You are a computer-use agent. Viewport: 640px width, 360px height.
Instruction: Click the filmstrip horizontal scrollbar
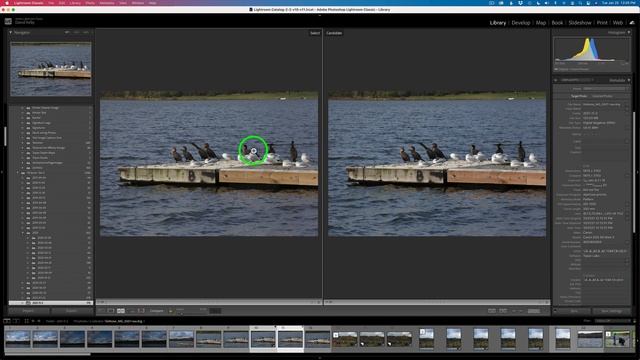[47, 354]
